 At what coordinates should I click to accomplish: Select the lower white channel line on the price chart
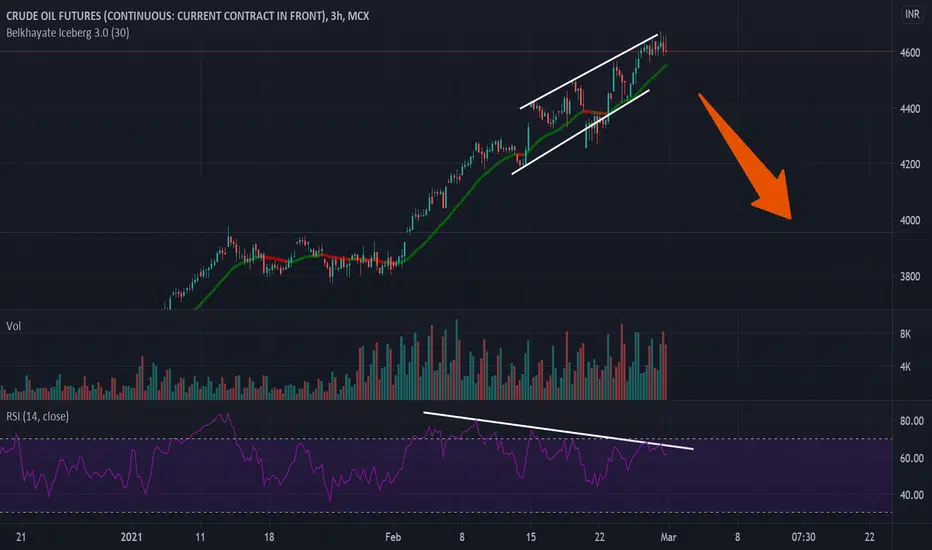click(x=580, y=132)
